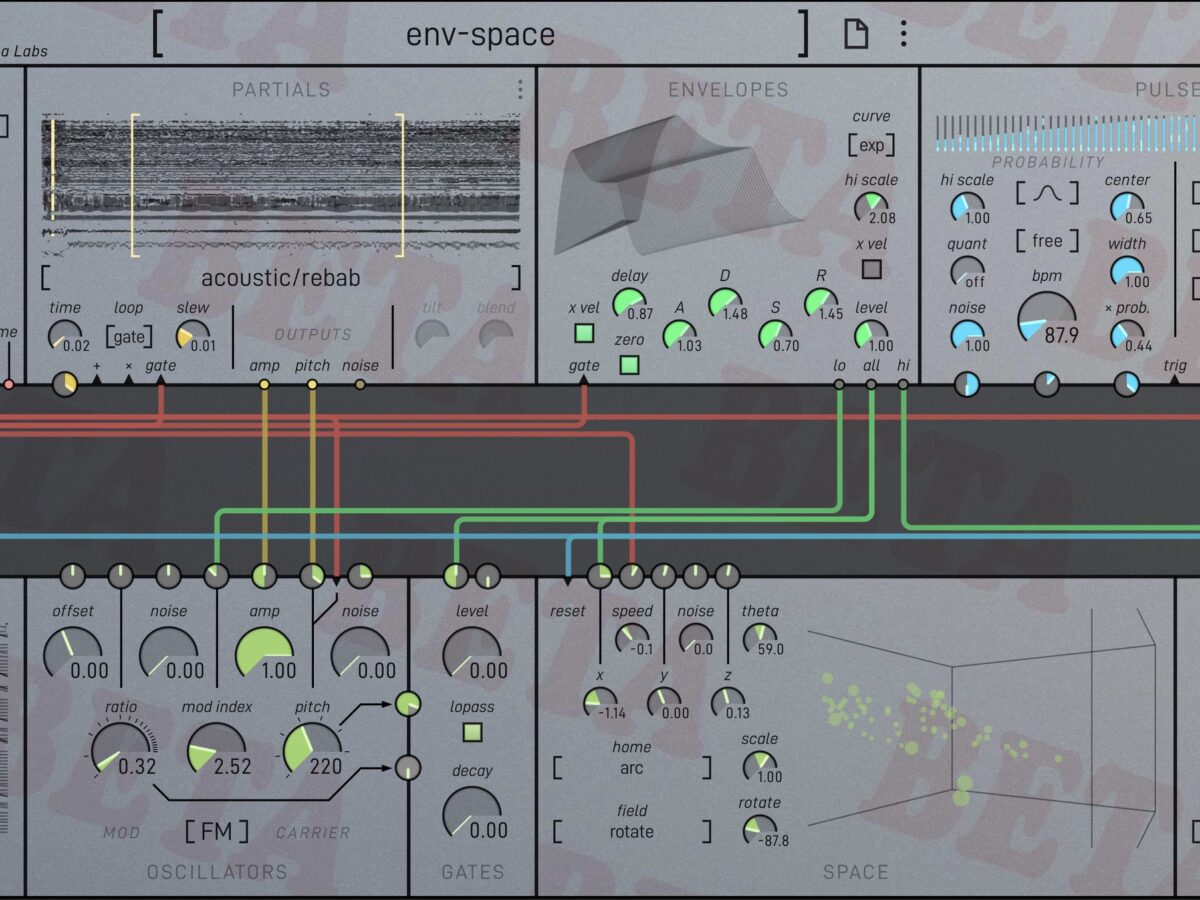The image size is (1200, 900).
Task: Click the Space reset input arrow
Action: pos(568,580)
